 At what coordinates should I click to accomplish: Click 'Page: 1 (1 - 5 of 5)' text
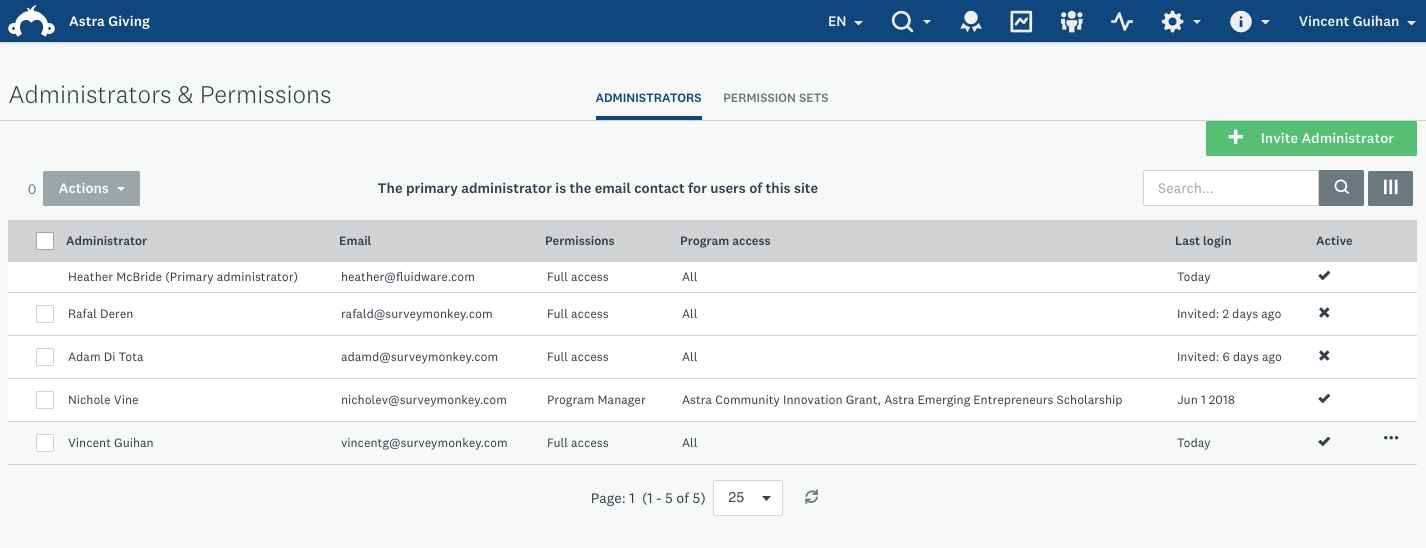point(648,498)
